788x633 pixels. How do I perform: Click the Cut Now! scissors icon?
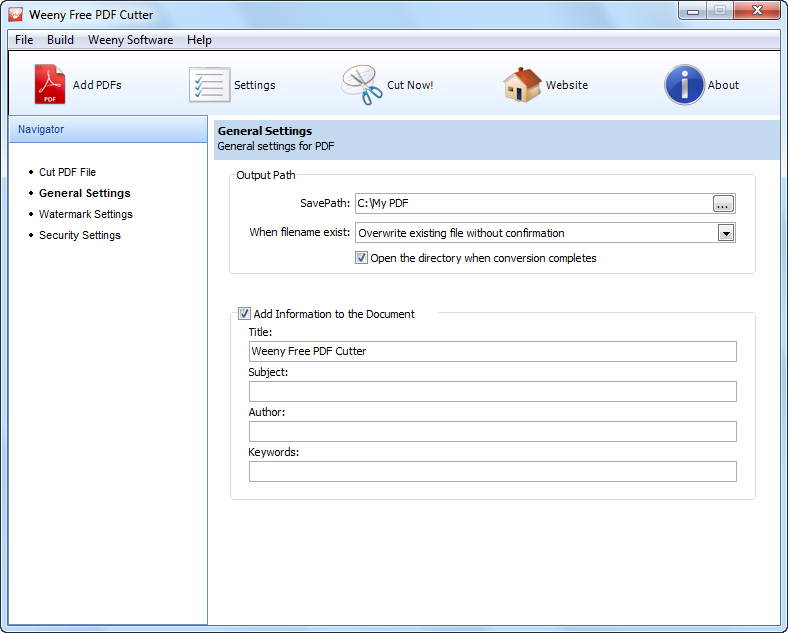tap(362, 85)
